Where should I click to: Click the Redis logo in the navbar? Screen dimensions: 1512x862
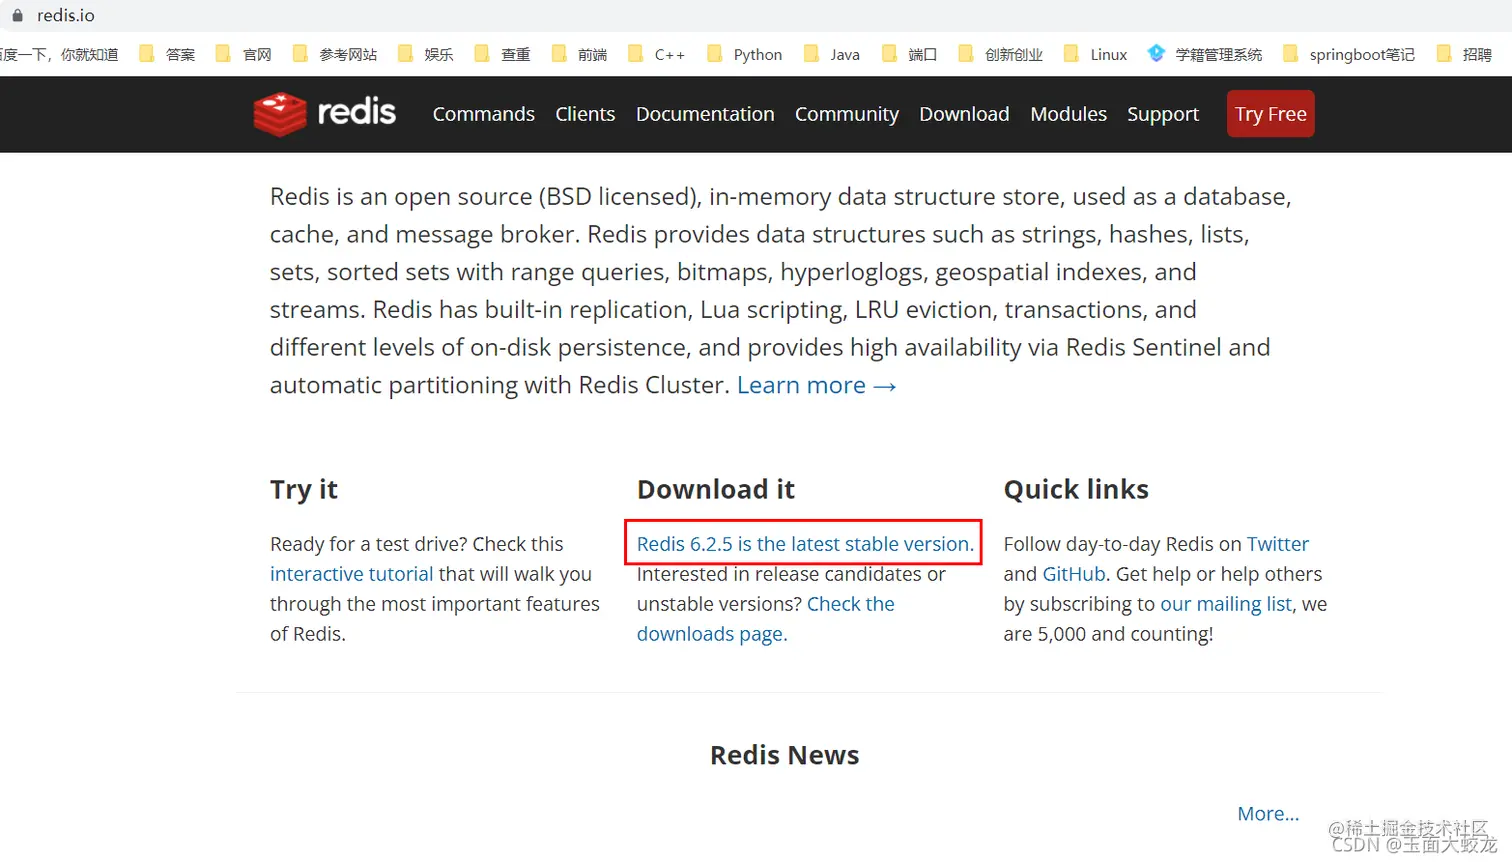point(325,113)
